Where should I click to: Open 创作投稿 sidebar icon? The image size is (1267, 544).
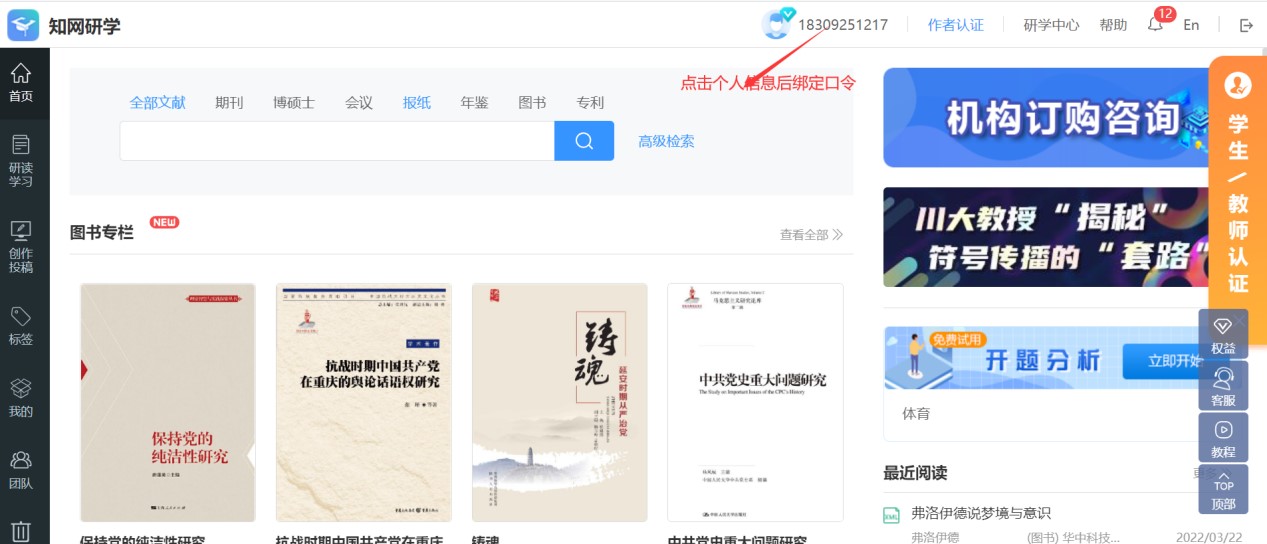[x=21, y=246]
